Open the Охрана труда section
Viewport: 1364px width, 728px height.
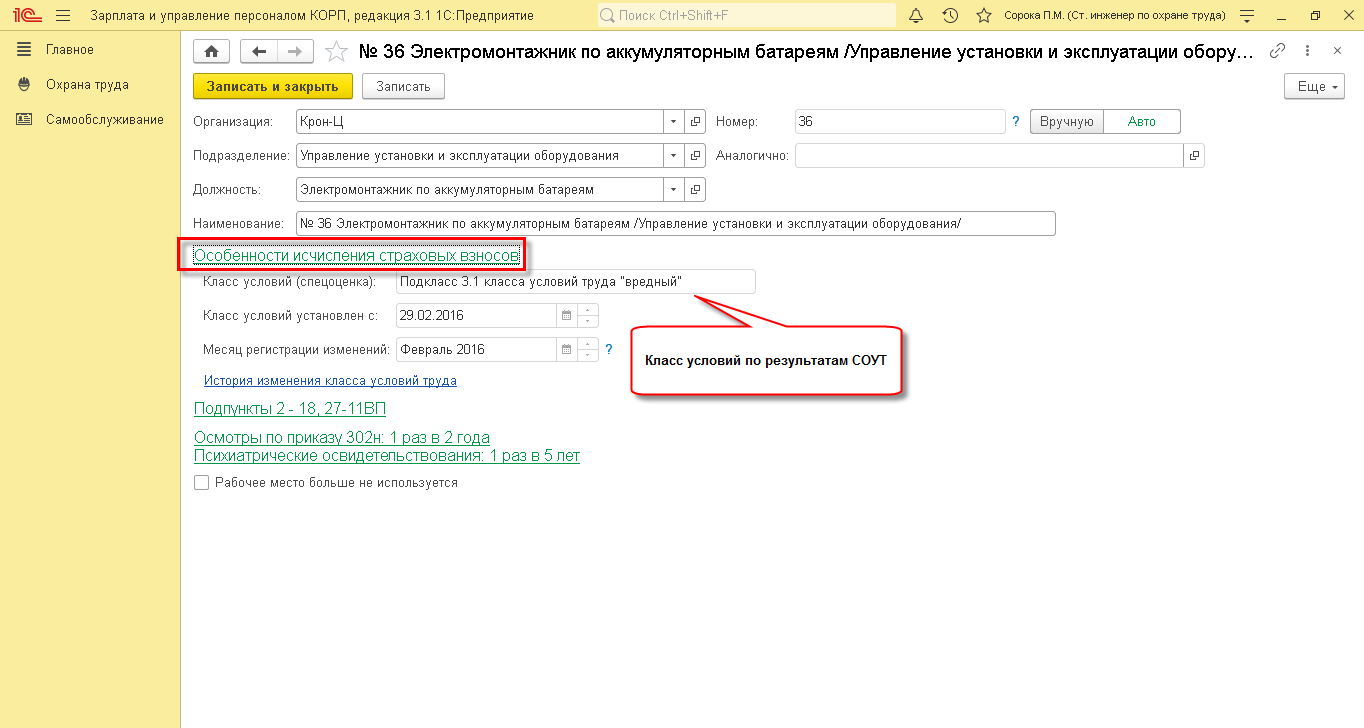[x=87, y=85]
